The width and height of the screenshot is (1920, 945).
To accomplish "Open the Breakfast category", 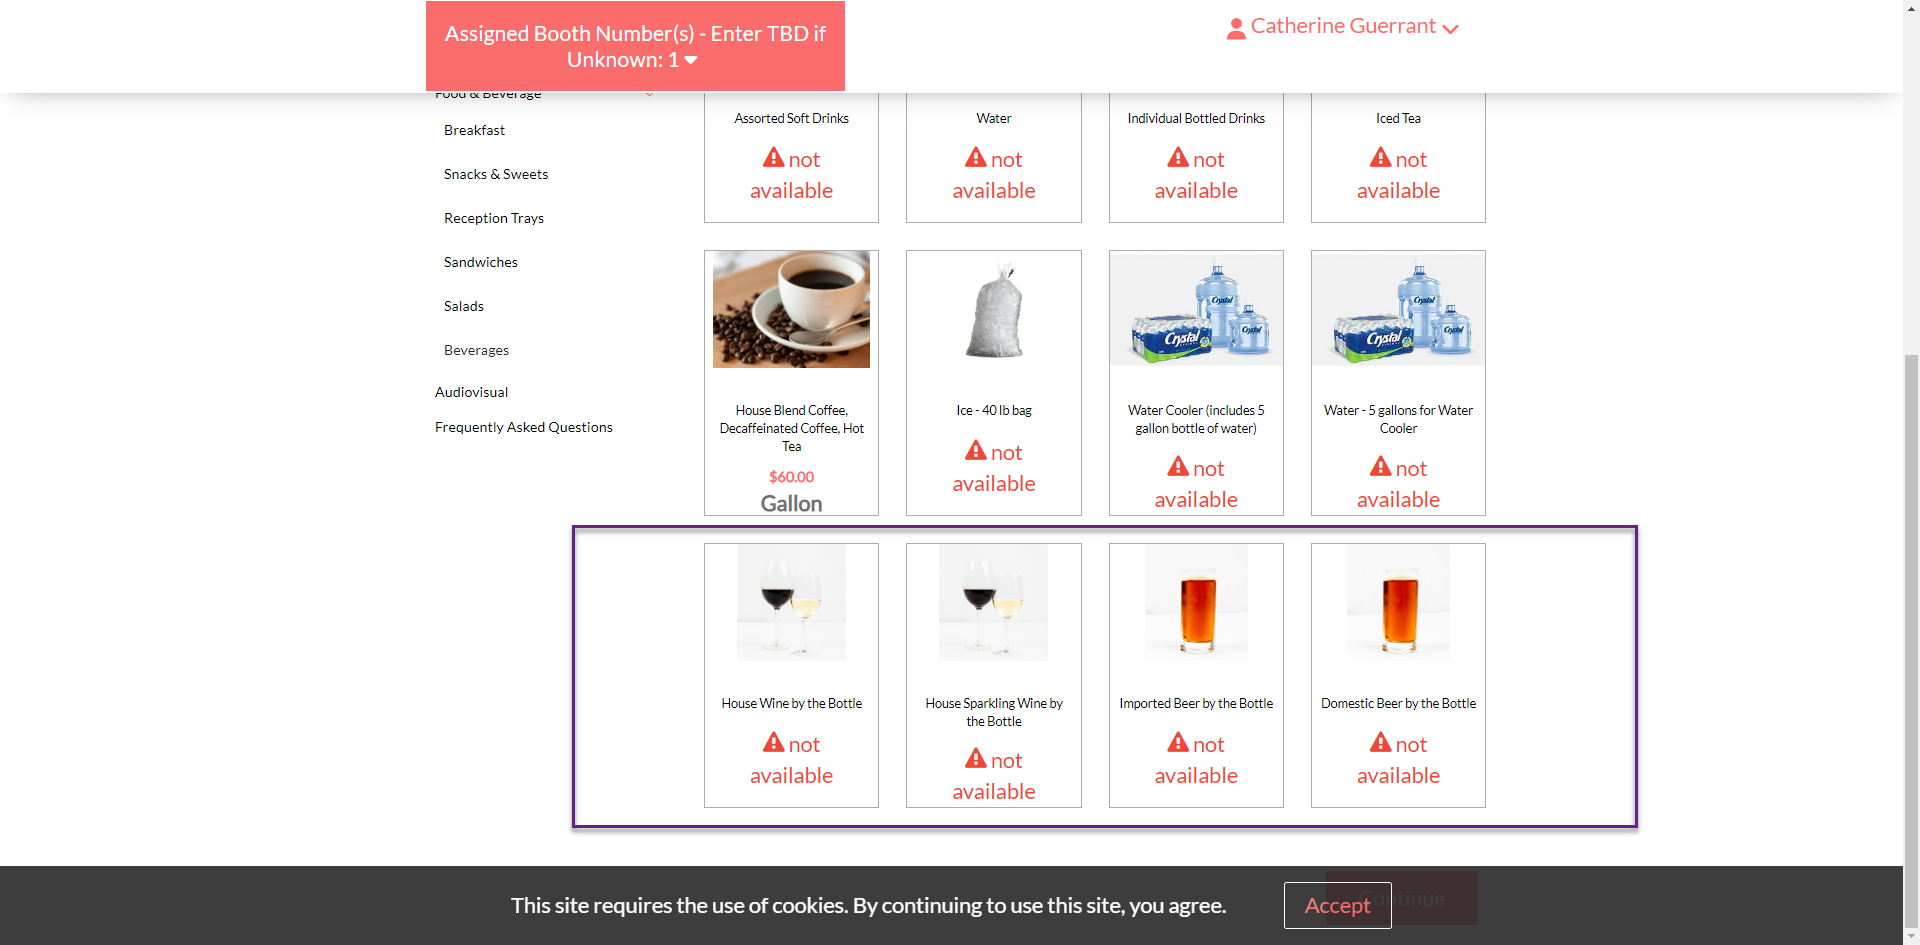I will [x=474, y=130].
